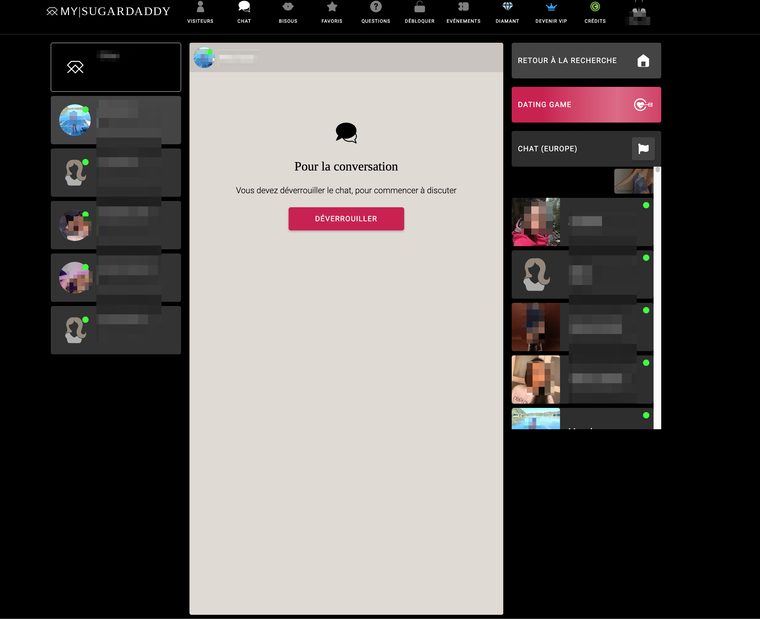Click the small photo thumbnail under Chat (Europe)
760x619 pixels.
[x=633, y=181]
